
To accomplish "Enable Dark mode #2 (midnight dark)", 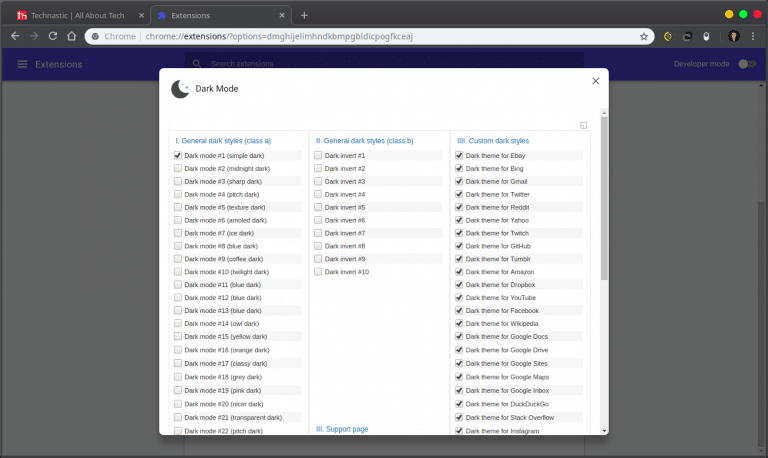I will pos(178,169).
